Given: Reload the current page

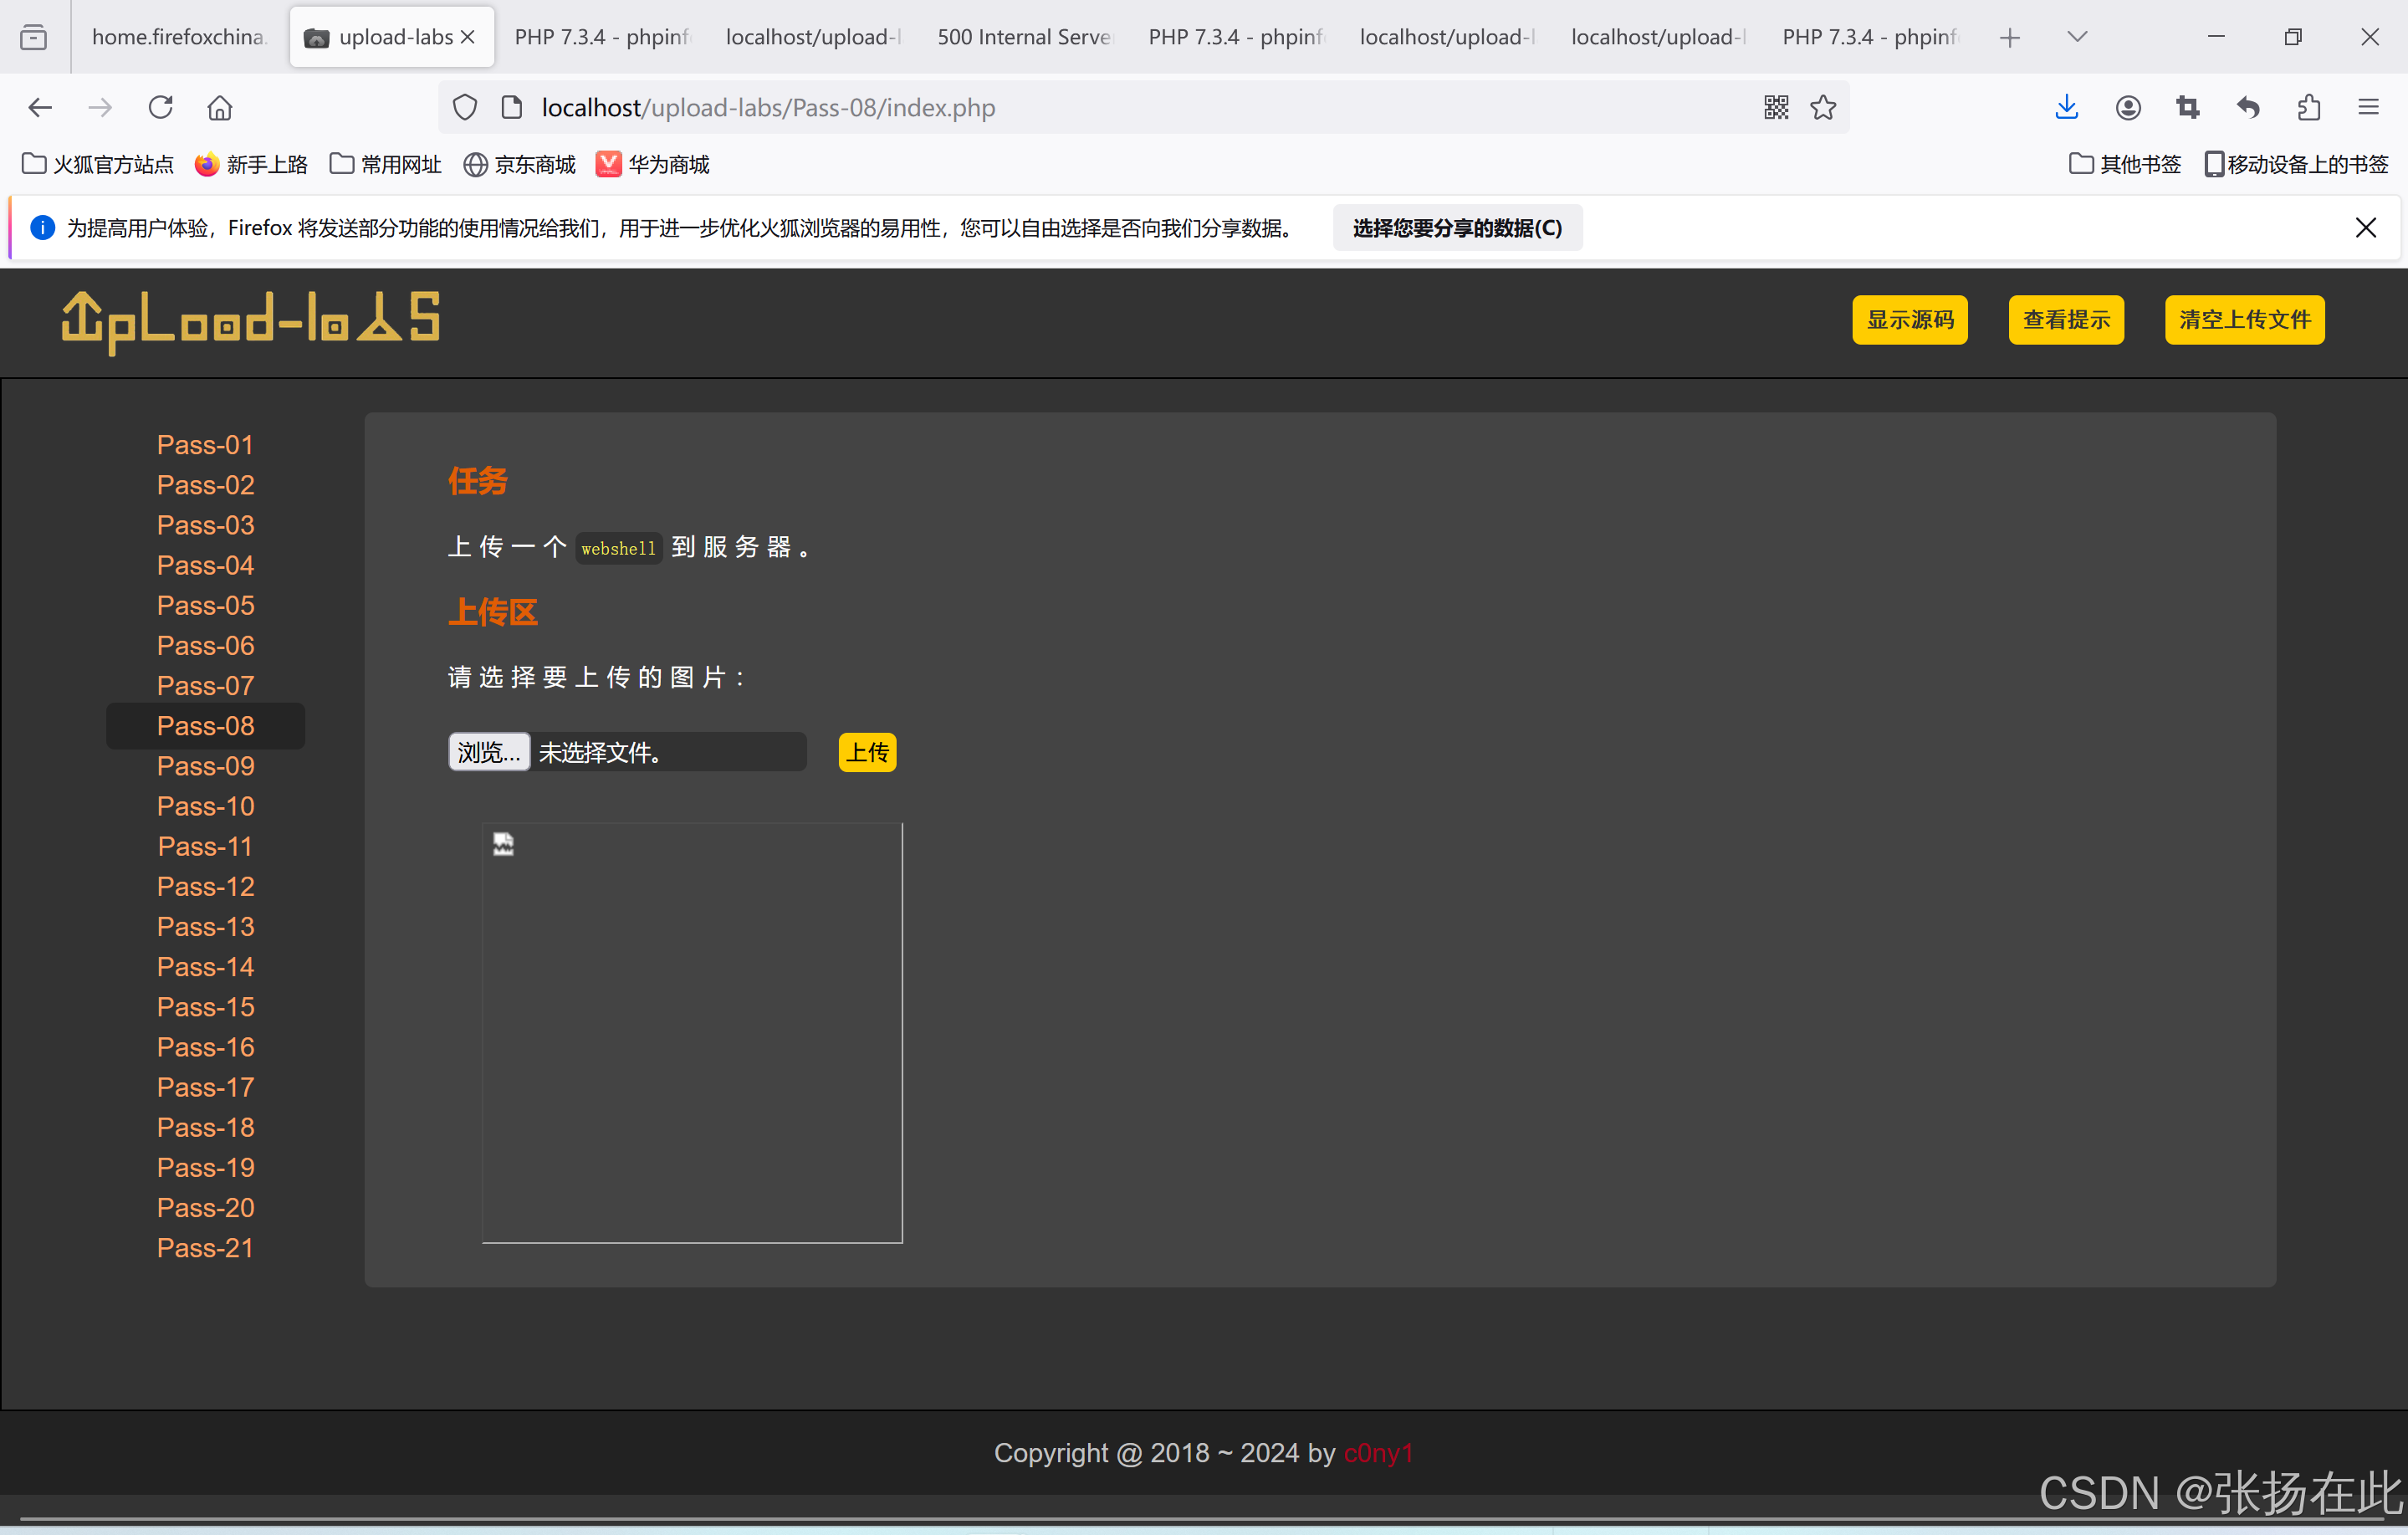Looking at the screenshot, I should (161, 107).
